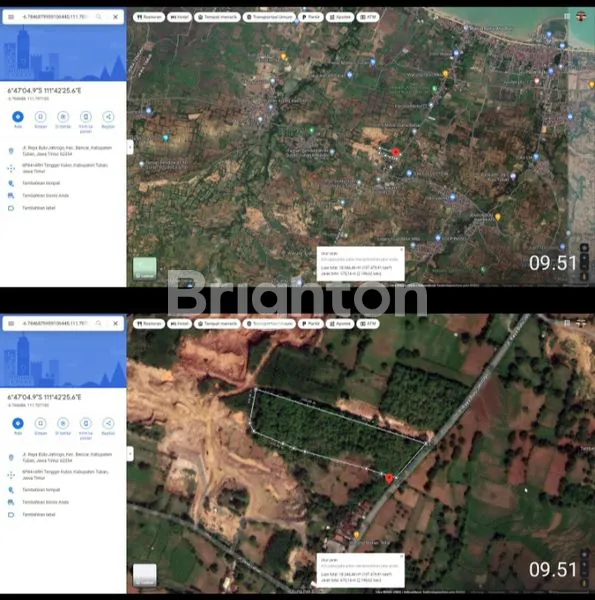Screen dimensions: 595x600
Task: Click Pegman street view icon in wide-area view
Action: (584, 276)
